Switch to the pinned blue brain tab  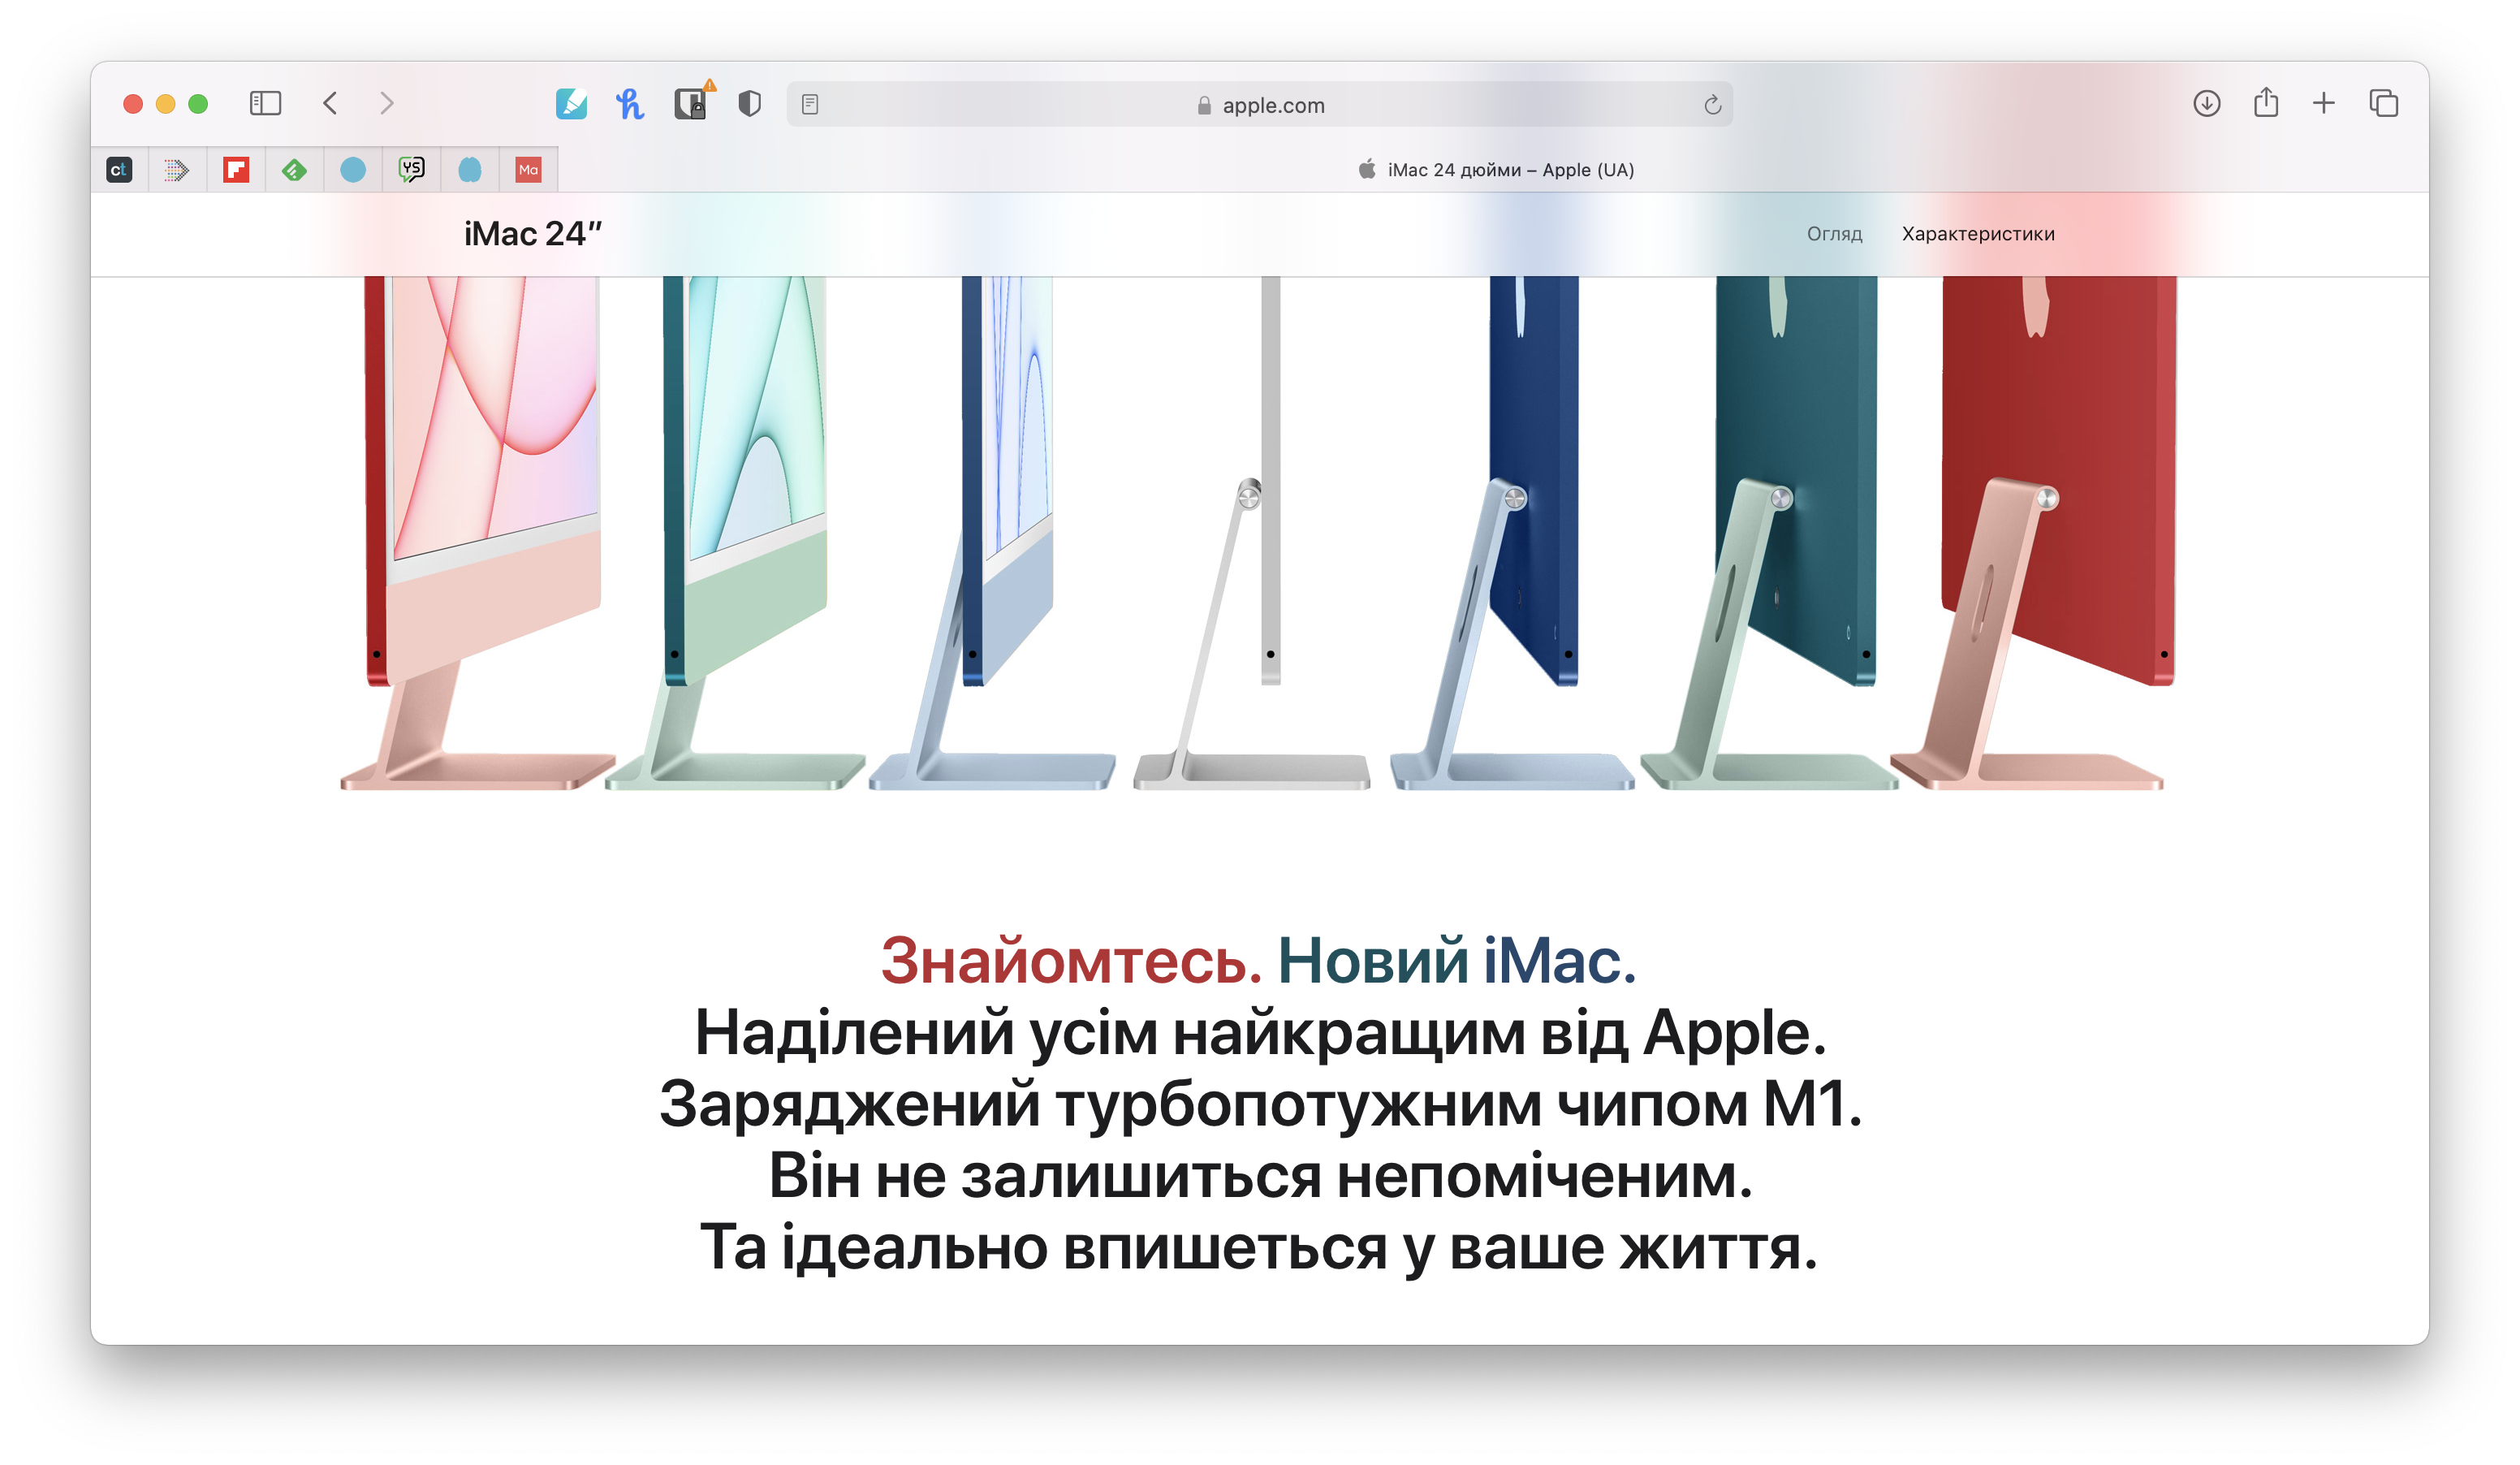coord(470,170)
